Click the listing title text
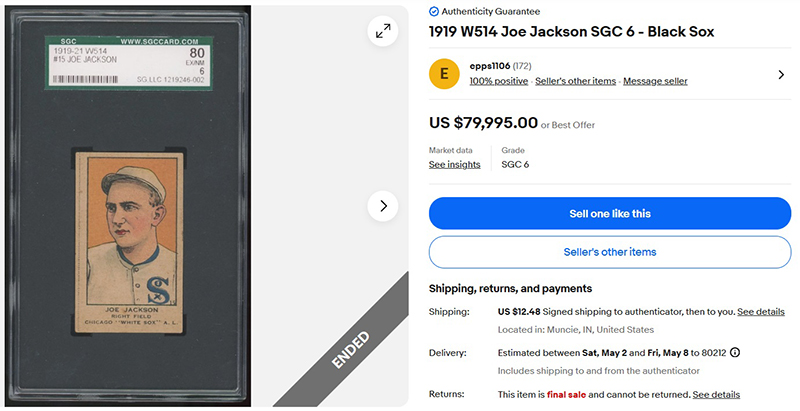800x411 pixels. click(x=571, y=32)
